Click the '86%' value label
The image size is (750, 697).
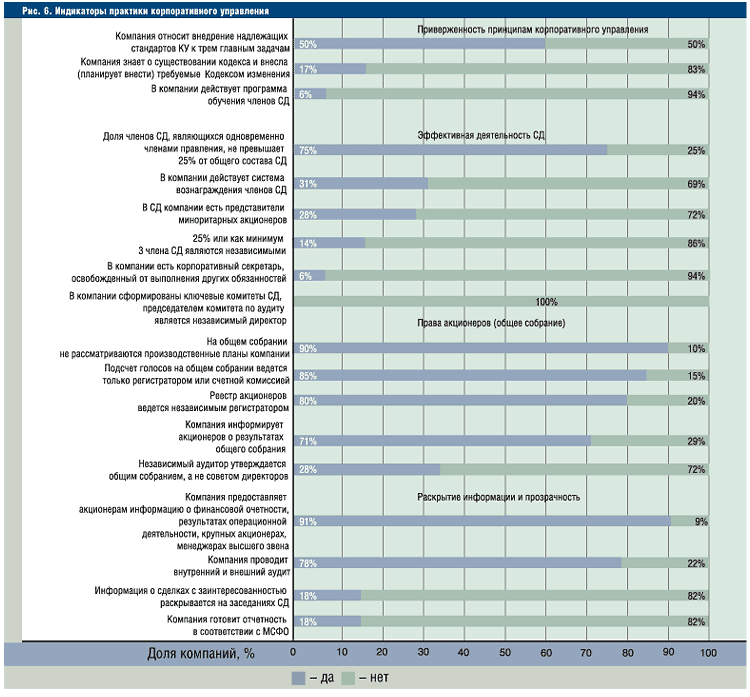696,243
